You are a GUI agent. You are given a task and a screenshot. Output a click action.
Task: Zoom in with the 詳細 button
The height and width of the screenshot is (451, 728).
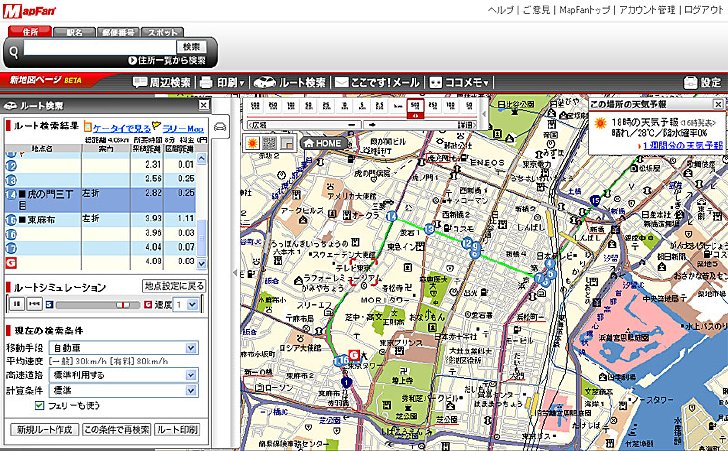point(420,125)
